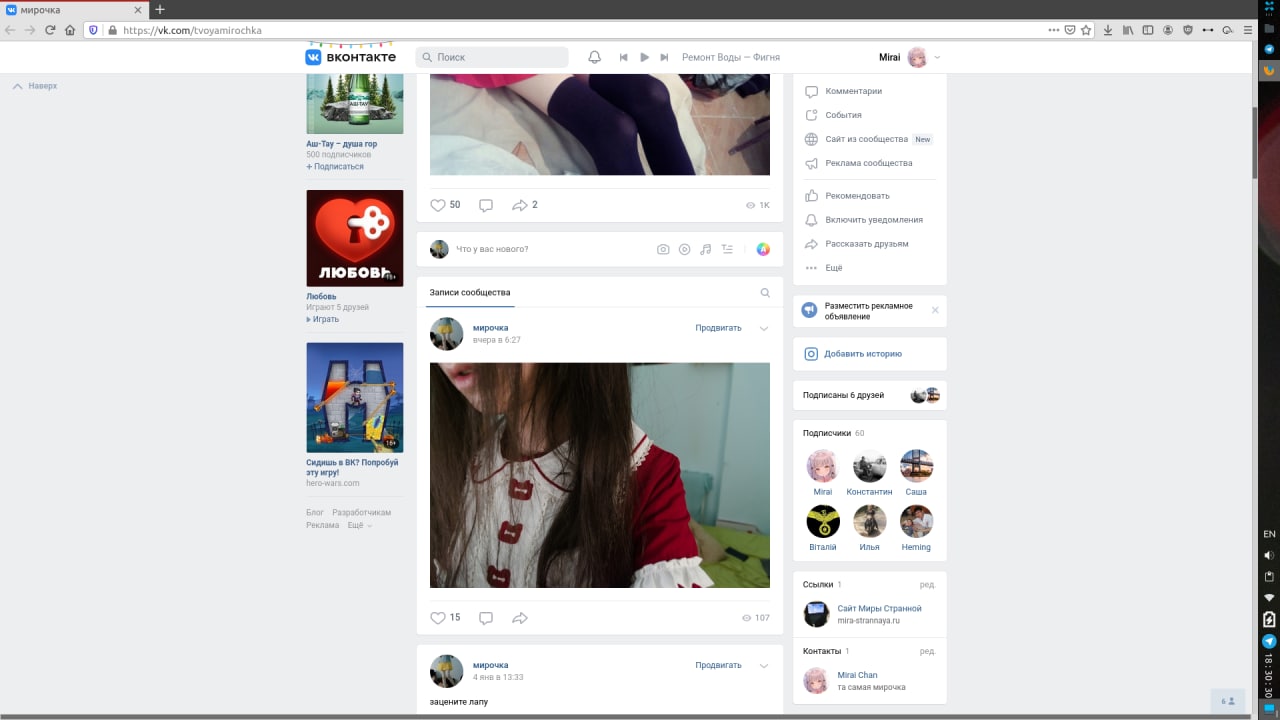Image resolution: width=1280 pixels, height=720 pixels.
Task: Expand footer Ещё dropdown
Action: 359,525
